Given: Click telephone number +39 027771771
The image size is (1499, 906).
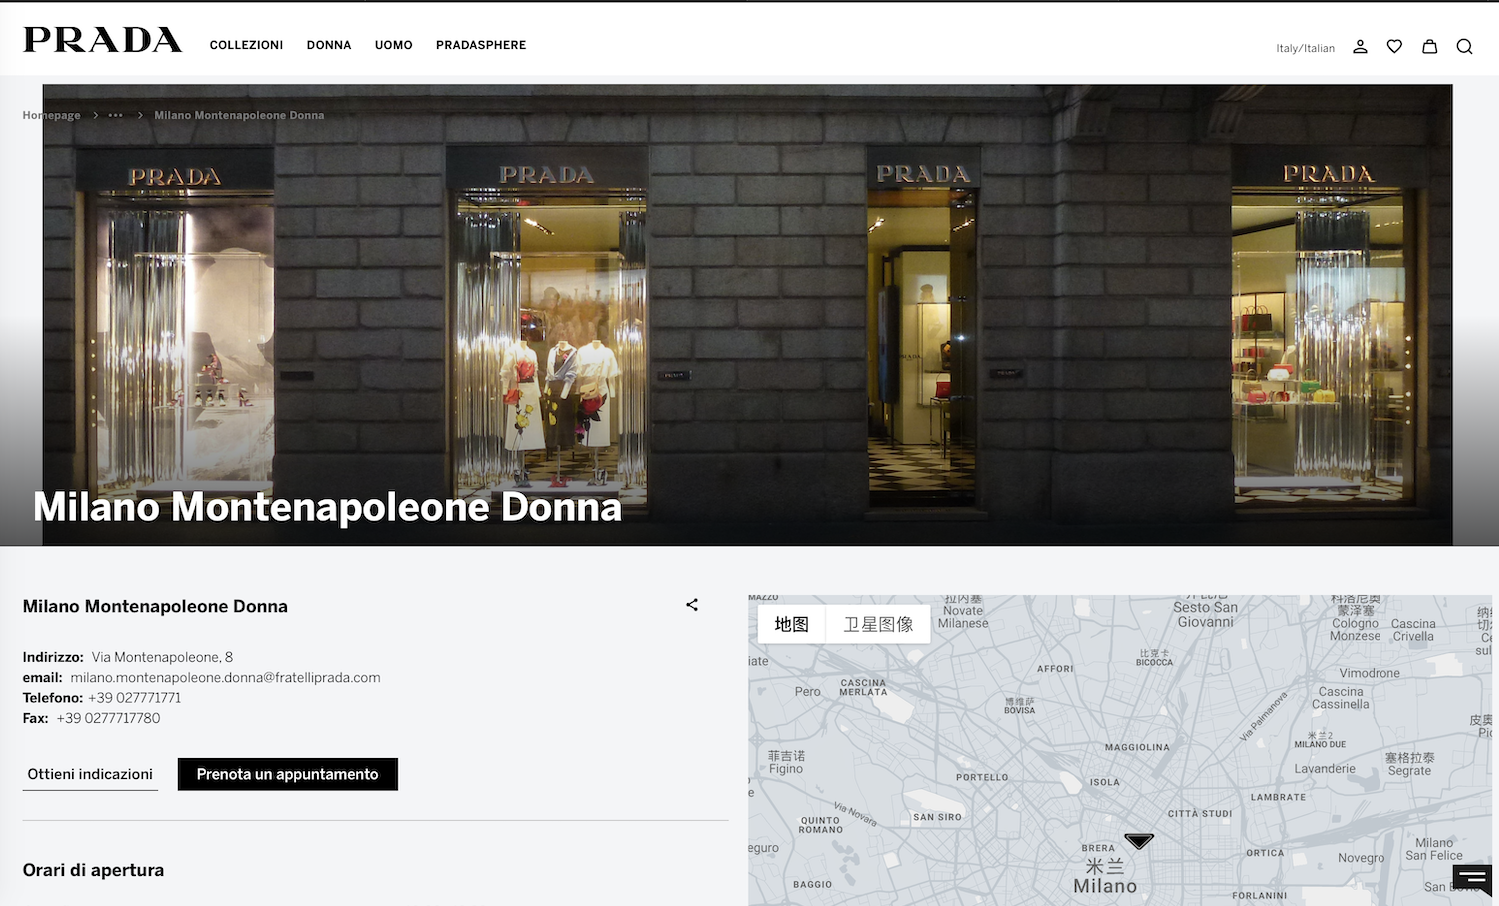Looking at the screenshot, I should (x=134, y=698).
